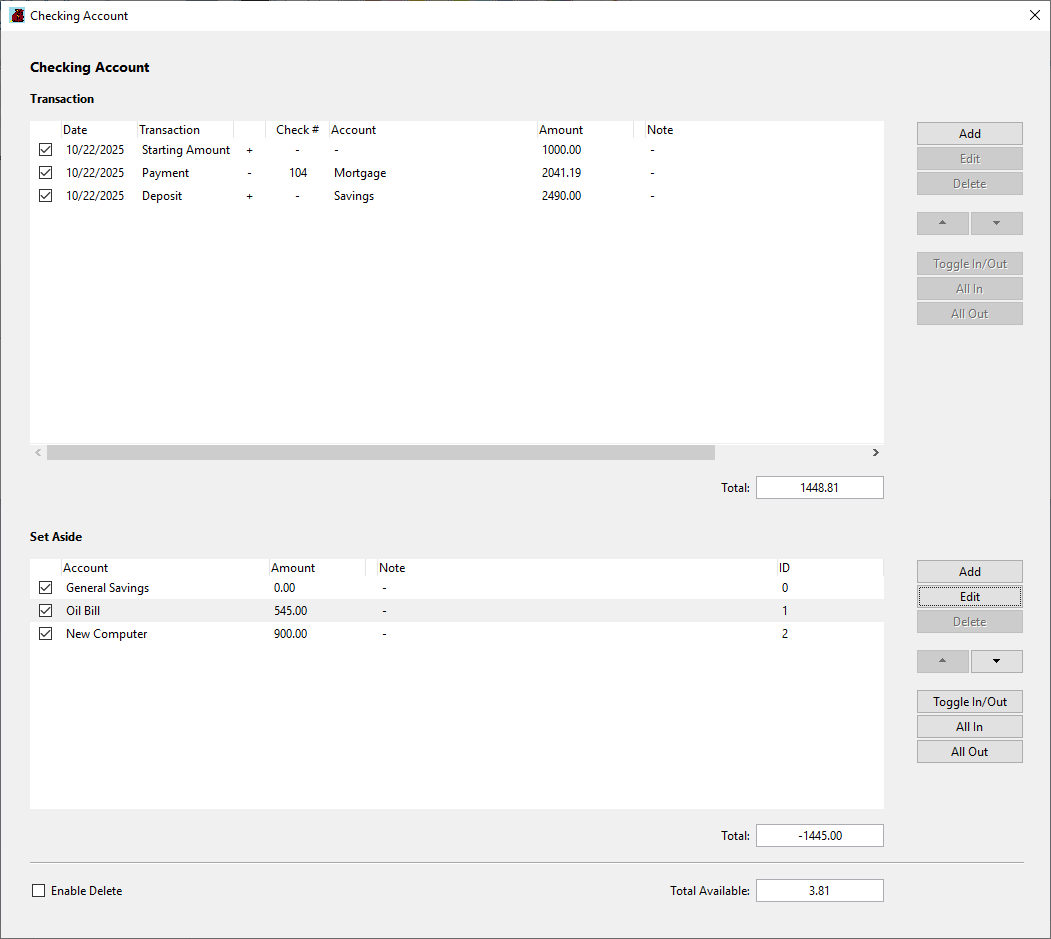Click the application icon in the title bar
The width and height of the screenshot is (1051, 939).
pos(16,15)
